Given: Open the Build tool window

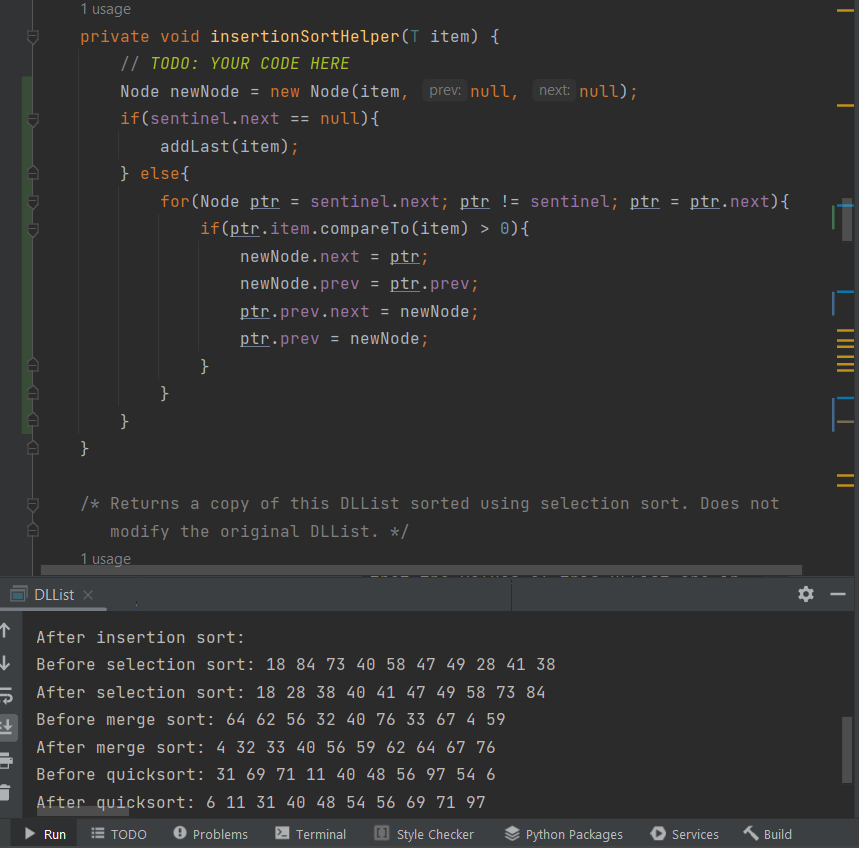Looking at the screenshot, I should tap(768, 834).
